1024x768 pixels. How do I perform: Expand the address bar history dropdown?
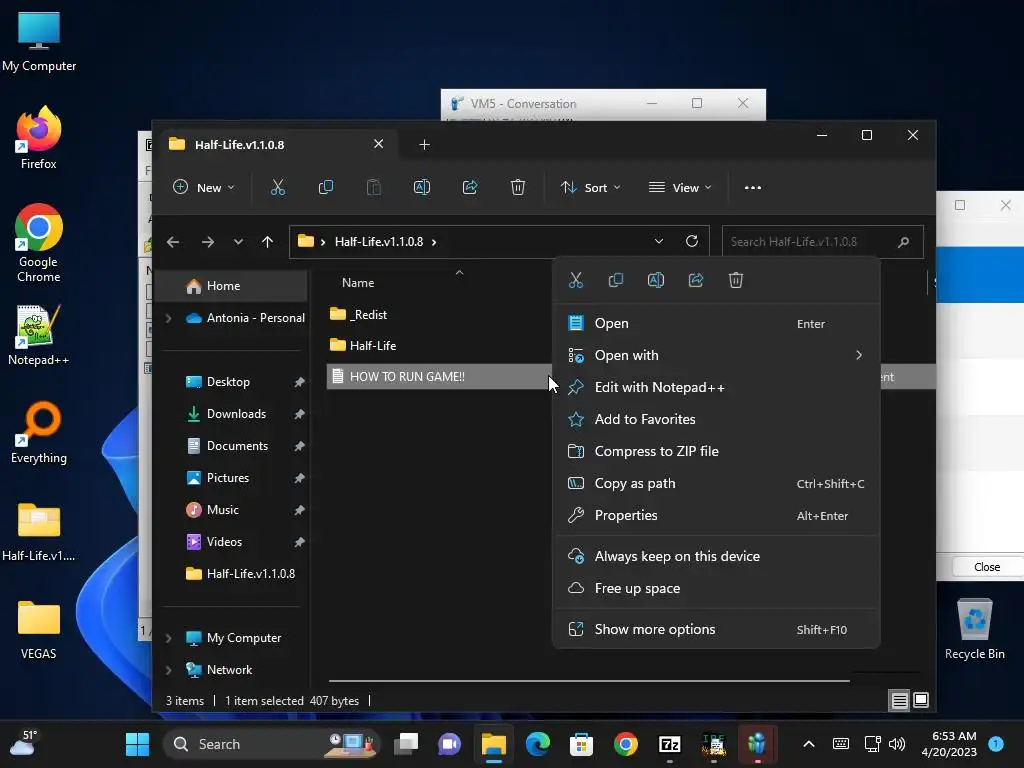pyautogui.click(x=659, y=241)
